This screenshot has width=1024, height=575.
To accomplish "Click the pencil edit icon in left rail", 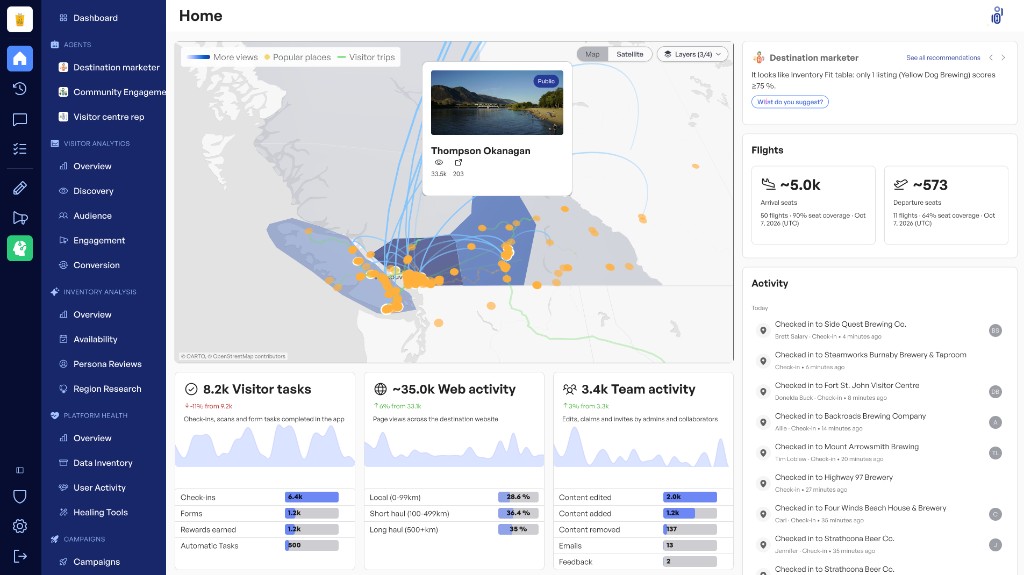I will pyautogui.click(x=20, y=188).
